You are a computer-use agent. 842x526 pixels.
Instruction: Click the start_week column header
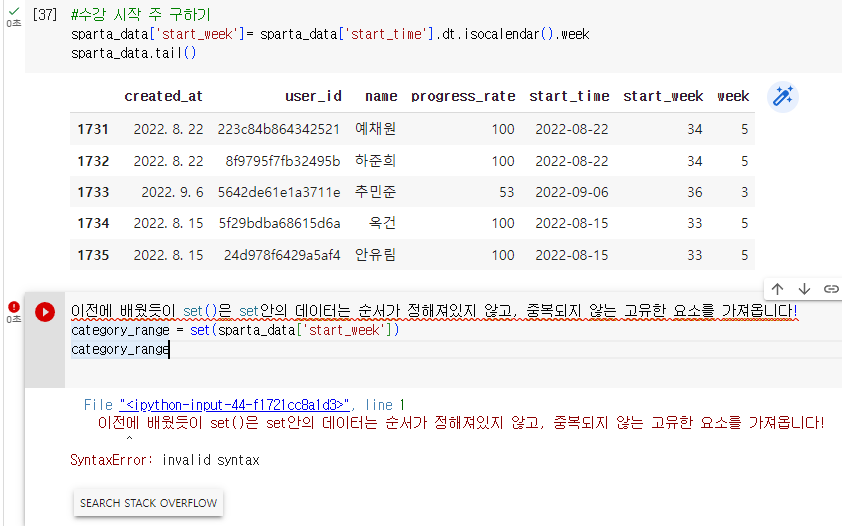(x=663, y=96)
